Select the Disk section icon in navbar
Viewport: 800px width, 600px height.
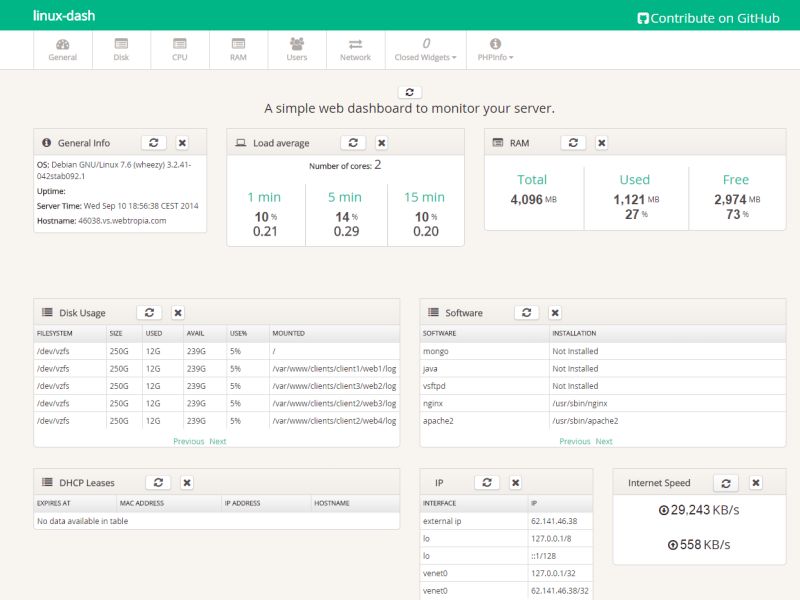(121, 50)
